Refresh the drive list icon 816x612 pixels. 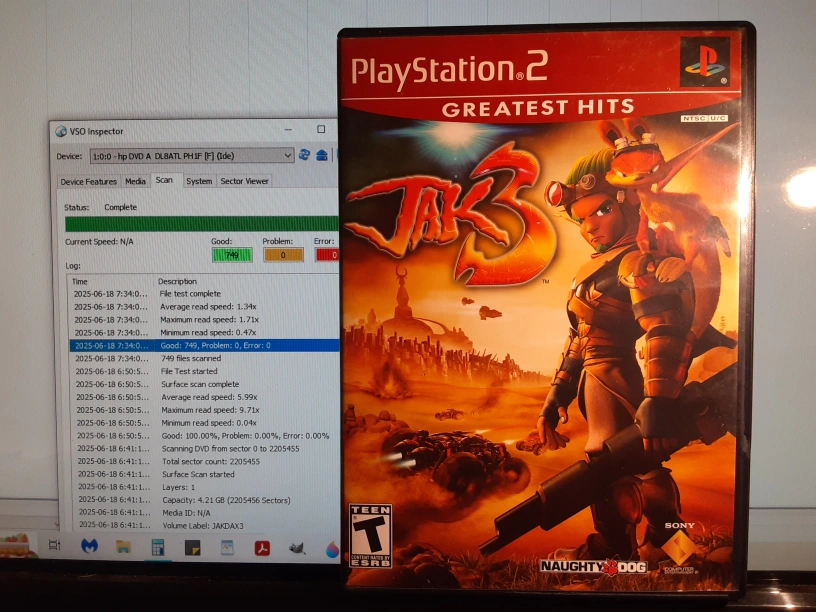pyautogui.click(x=305, y=155)
